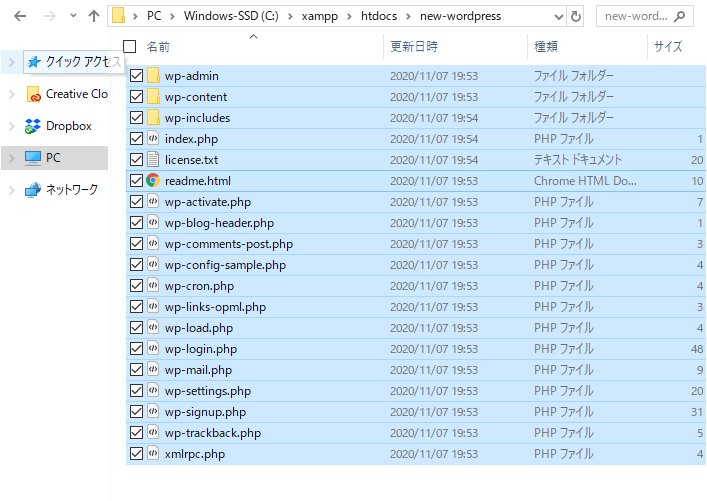
Task: Sort files by the 種類 column header
Action: 546,47
